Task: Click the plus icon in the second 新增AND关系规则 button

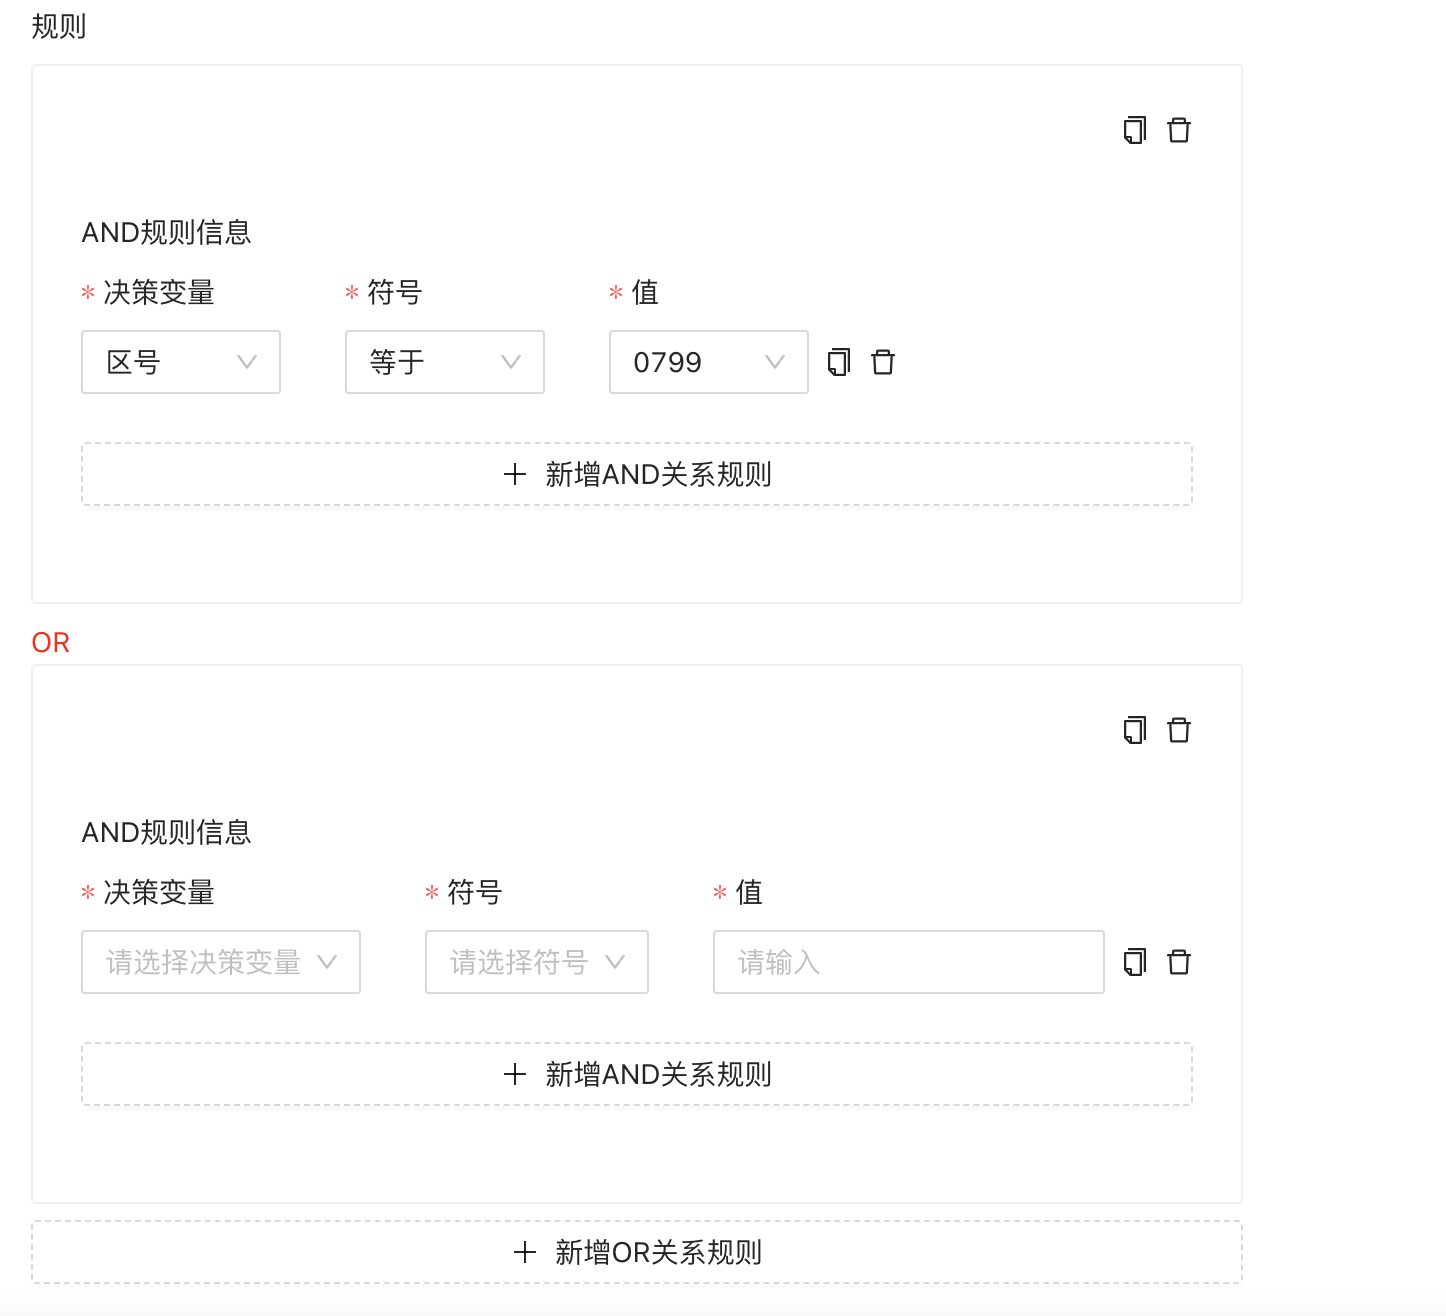Action: pyautogui.click(x=515, y=1074)
